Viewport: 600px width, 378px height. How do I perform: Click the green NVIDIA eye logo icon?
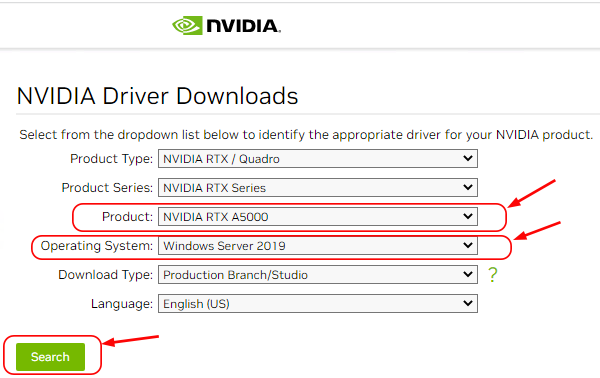(187, 26)
